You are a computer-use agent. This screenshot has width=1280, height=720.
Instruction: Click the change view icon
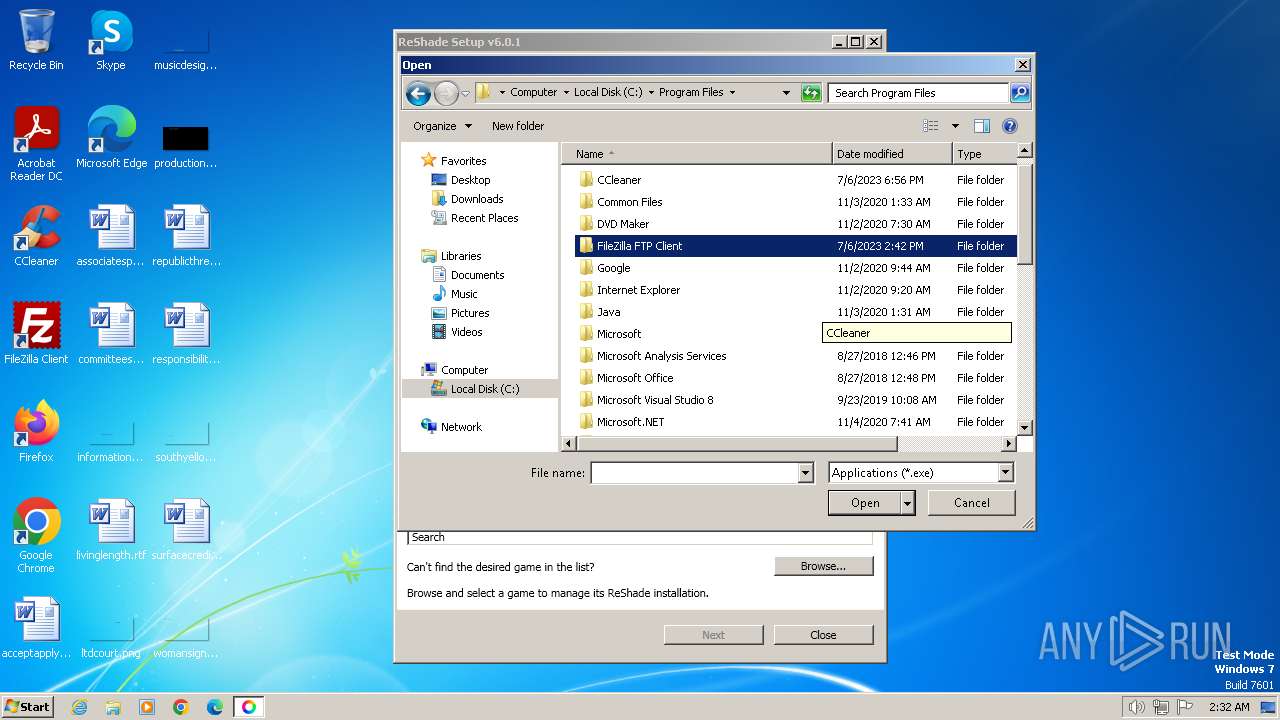(931, 126)
